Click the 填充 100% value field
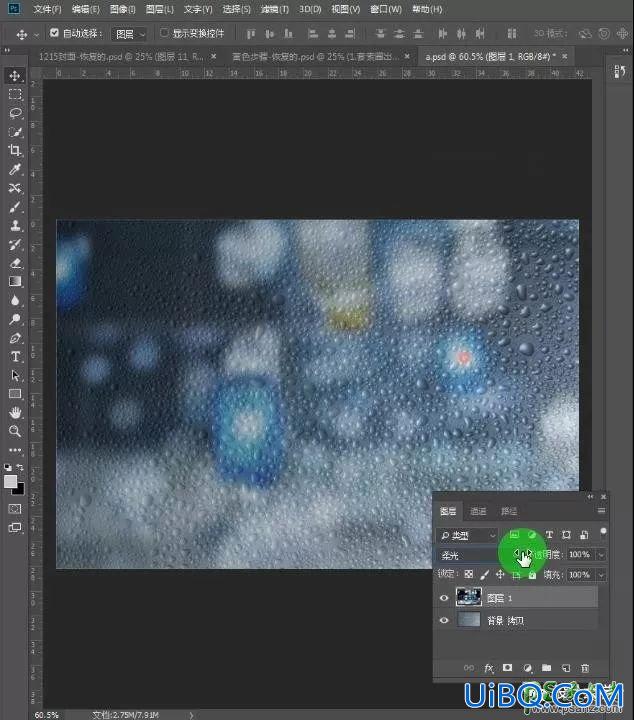Viewport: 634px width, 720px height. click(581, 574)
